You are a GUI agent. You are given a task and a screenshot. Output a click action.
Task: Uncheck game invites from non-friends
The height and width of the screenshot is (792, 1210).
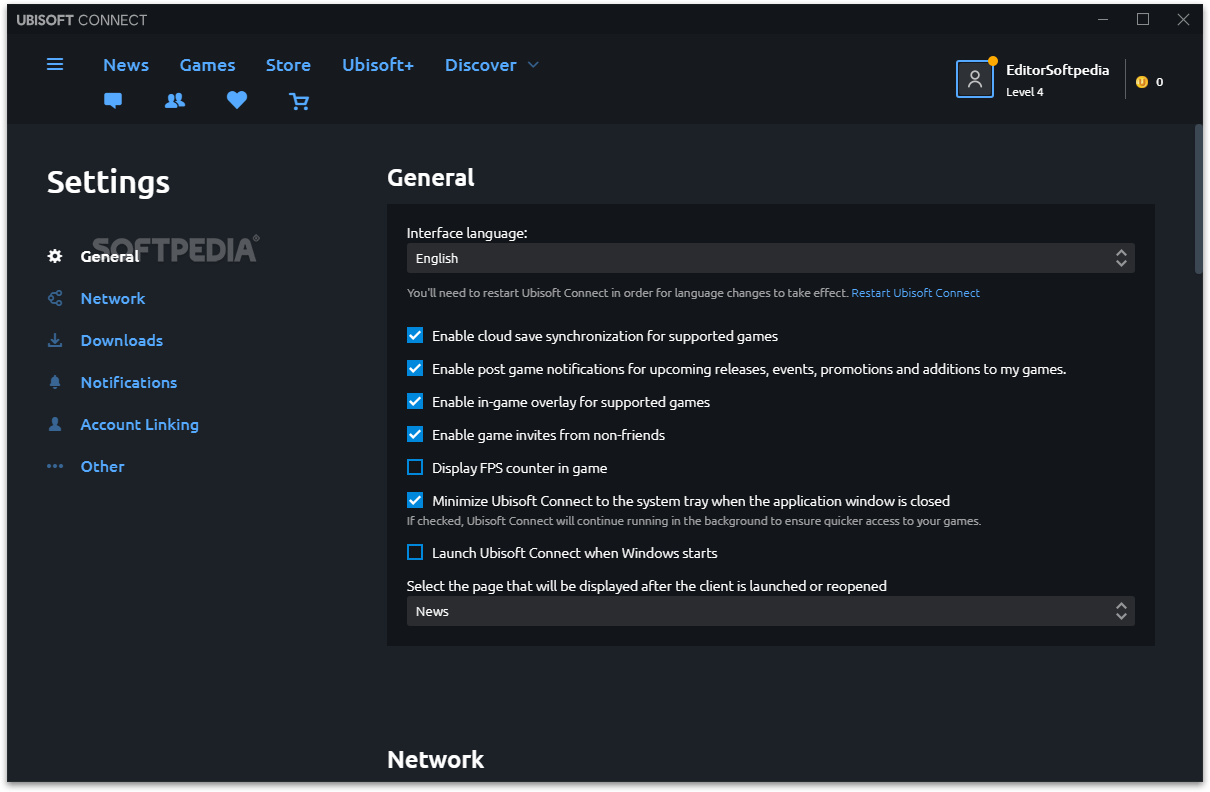[x=415, y=435]
